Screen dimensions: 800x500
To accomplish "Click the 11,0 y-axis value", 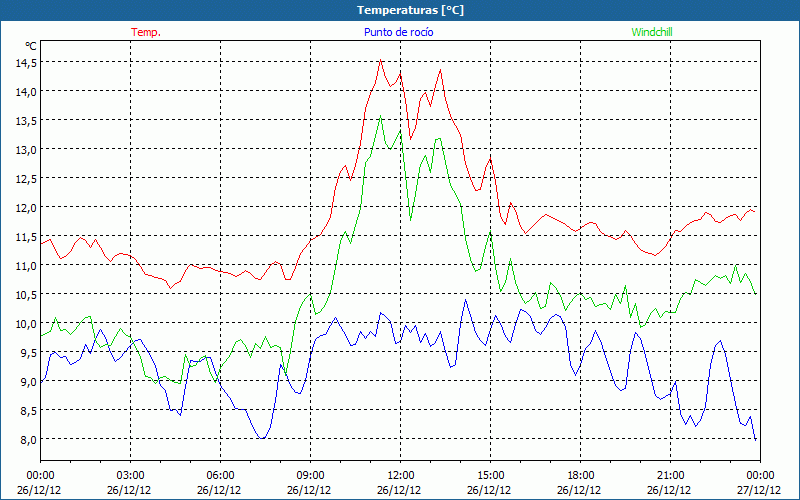I will (x=26, y=265).
